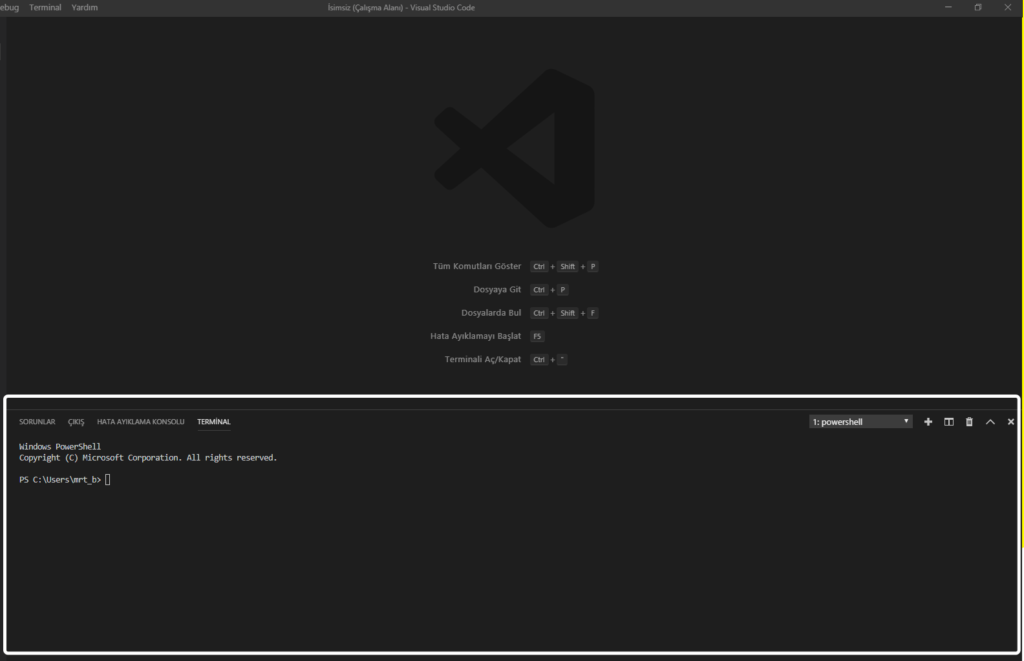Click the F5 key hint label
The width and height of the screenshot is (1024, 661).
click(x=537, y=336)
